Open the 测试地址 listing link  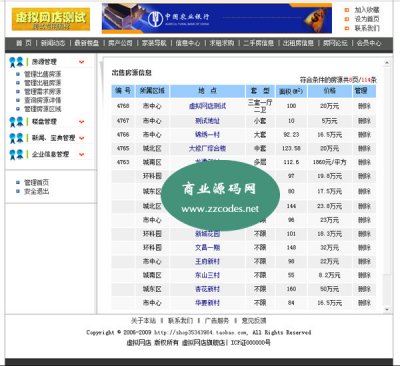pyautogui.click(x=207, y=121)
